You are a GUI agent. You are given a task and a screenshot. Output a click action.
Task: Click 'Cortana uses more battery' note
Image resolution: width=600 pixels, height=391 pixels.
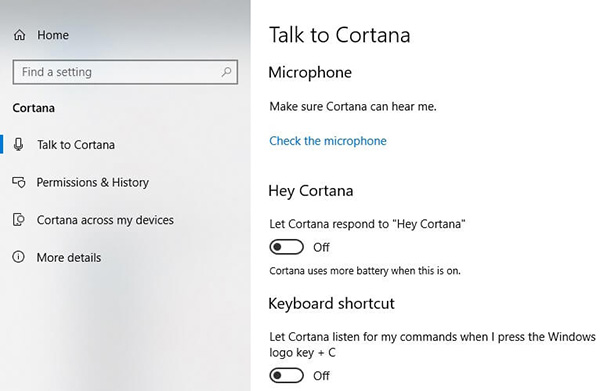click(365, 271)
